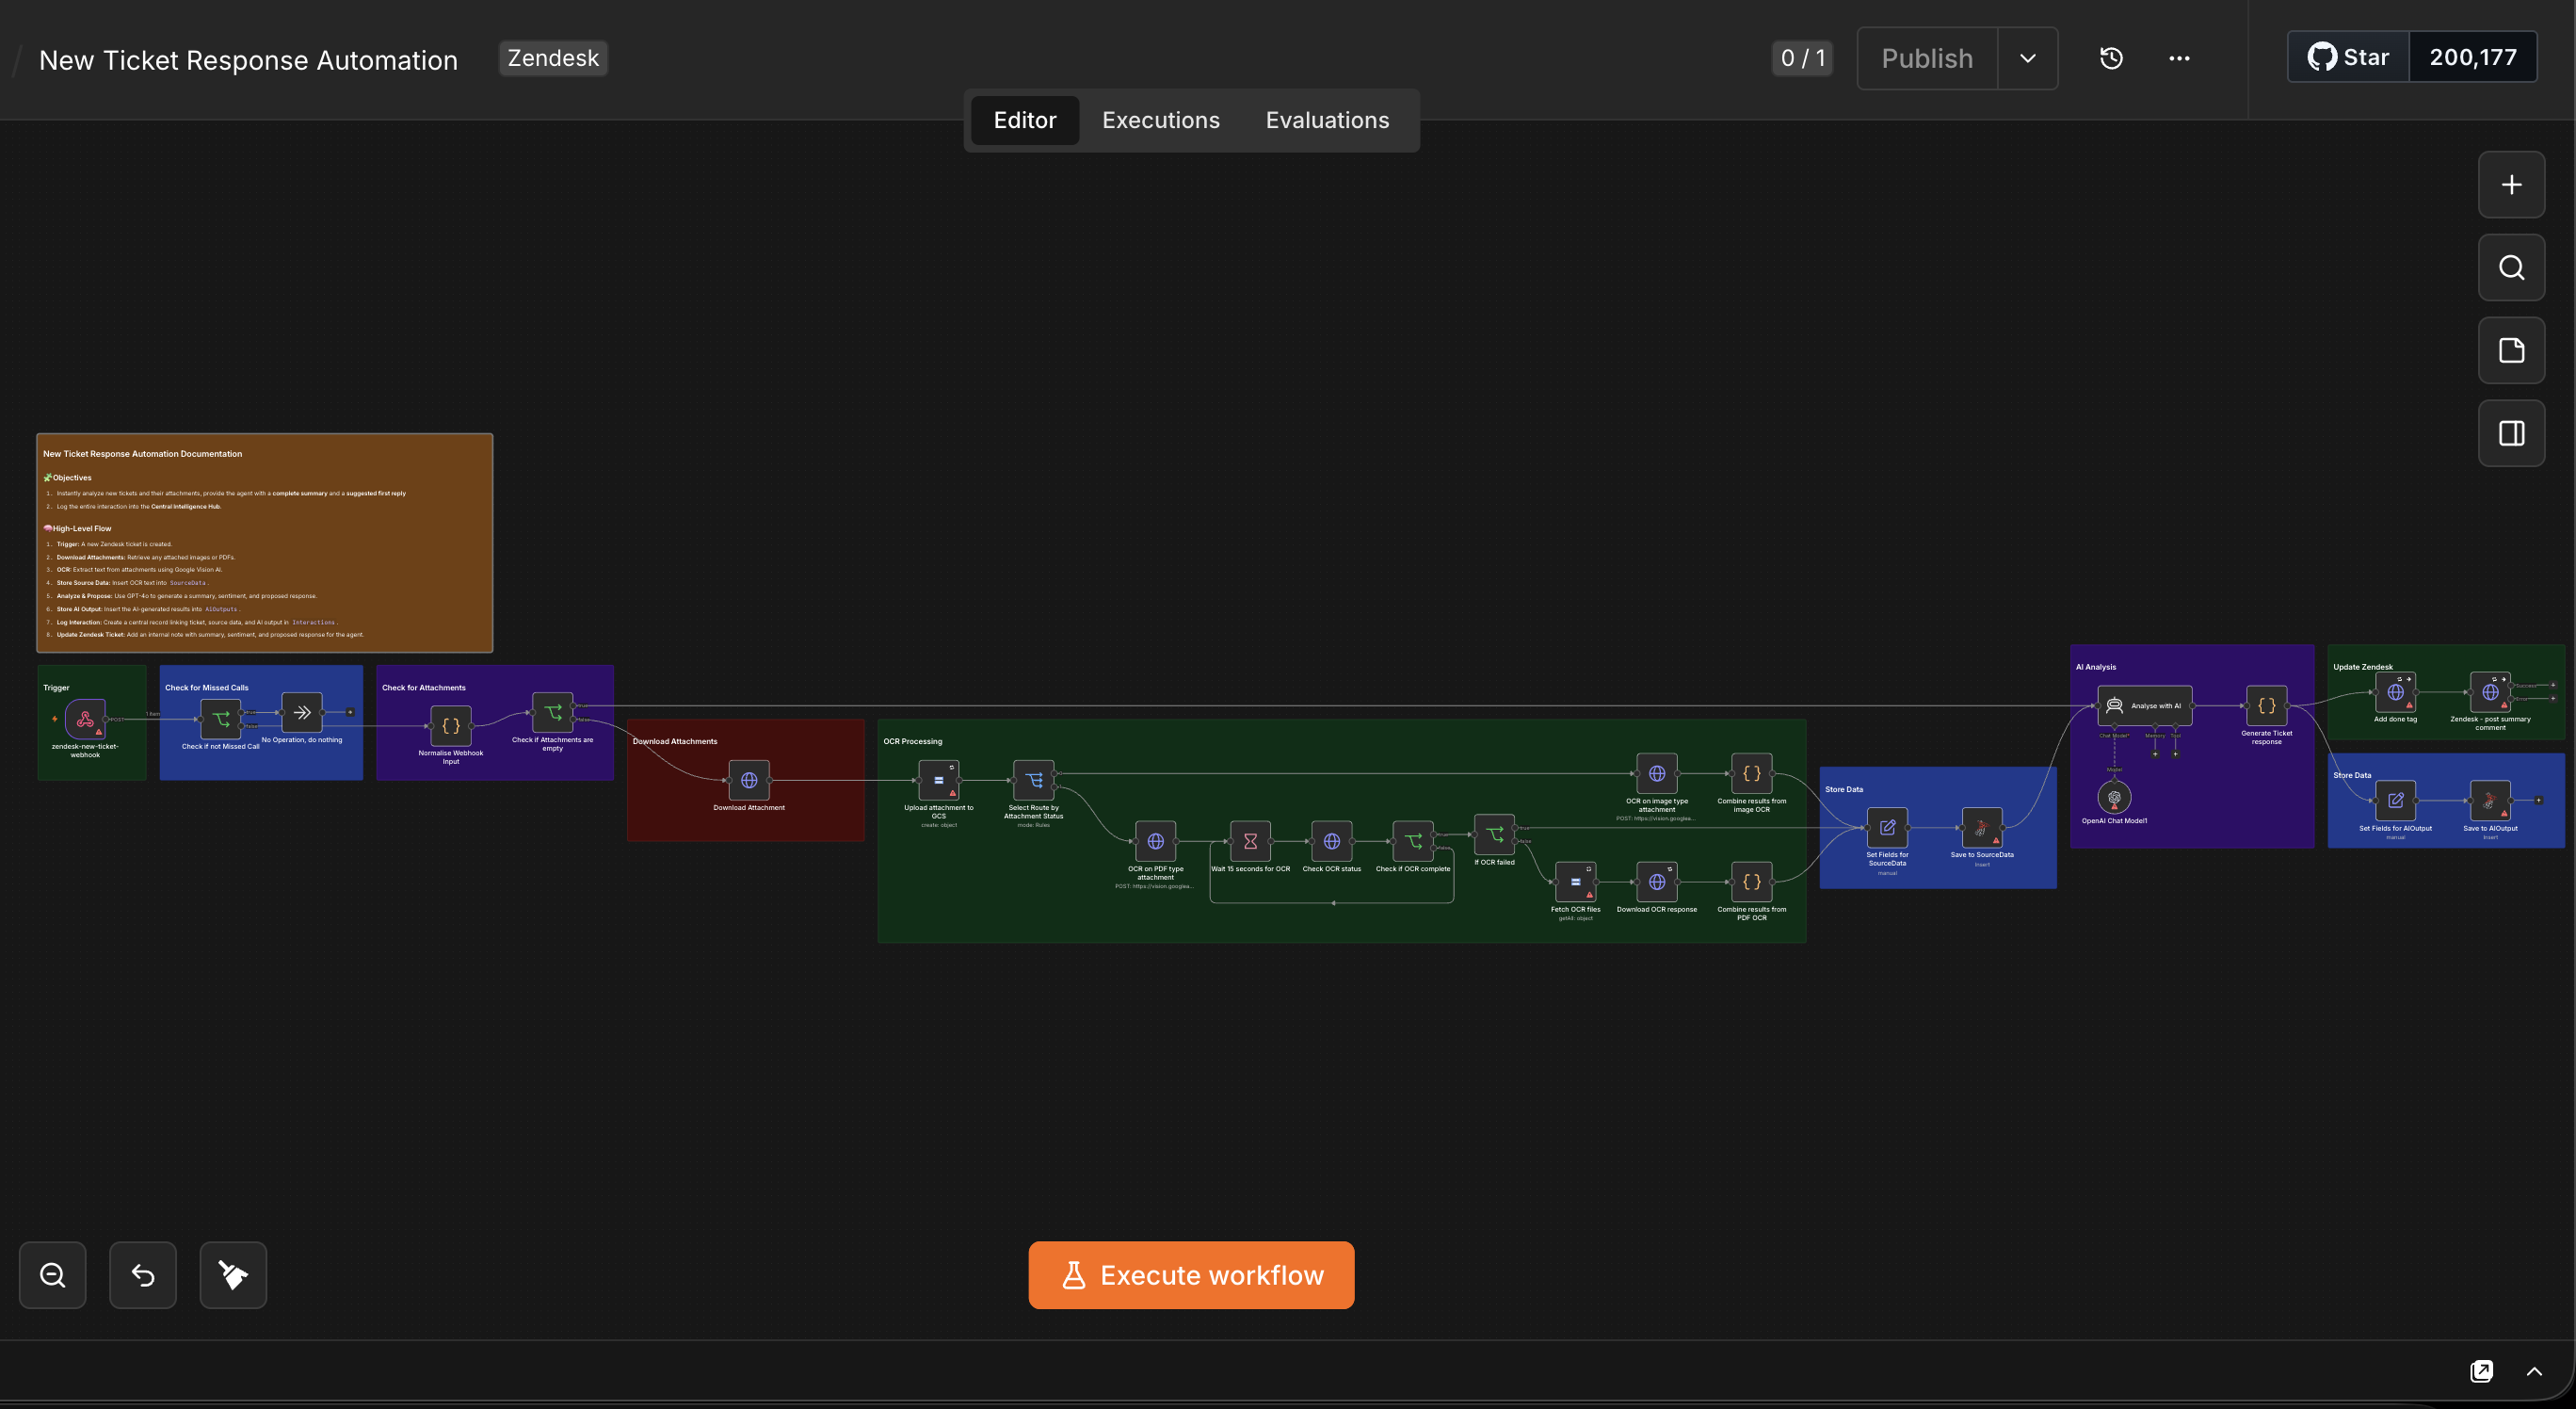Open the node search magnifier button
The image size is (2576, 1409).
[x=2511, y=268]
